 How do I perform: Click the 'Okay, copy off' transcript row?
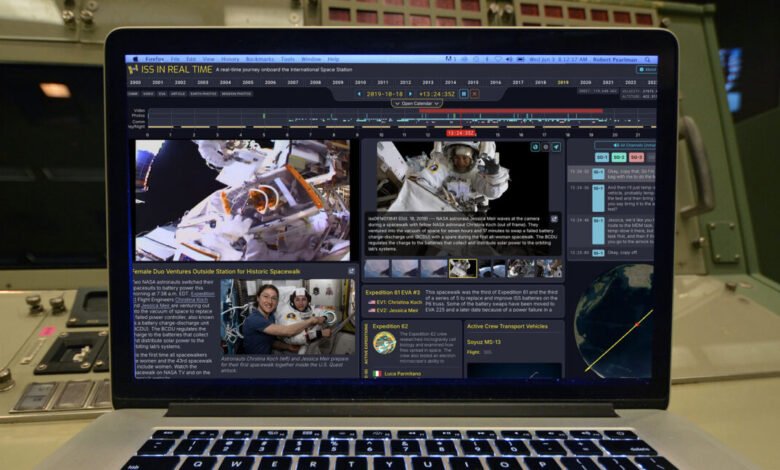612,253
